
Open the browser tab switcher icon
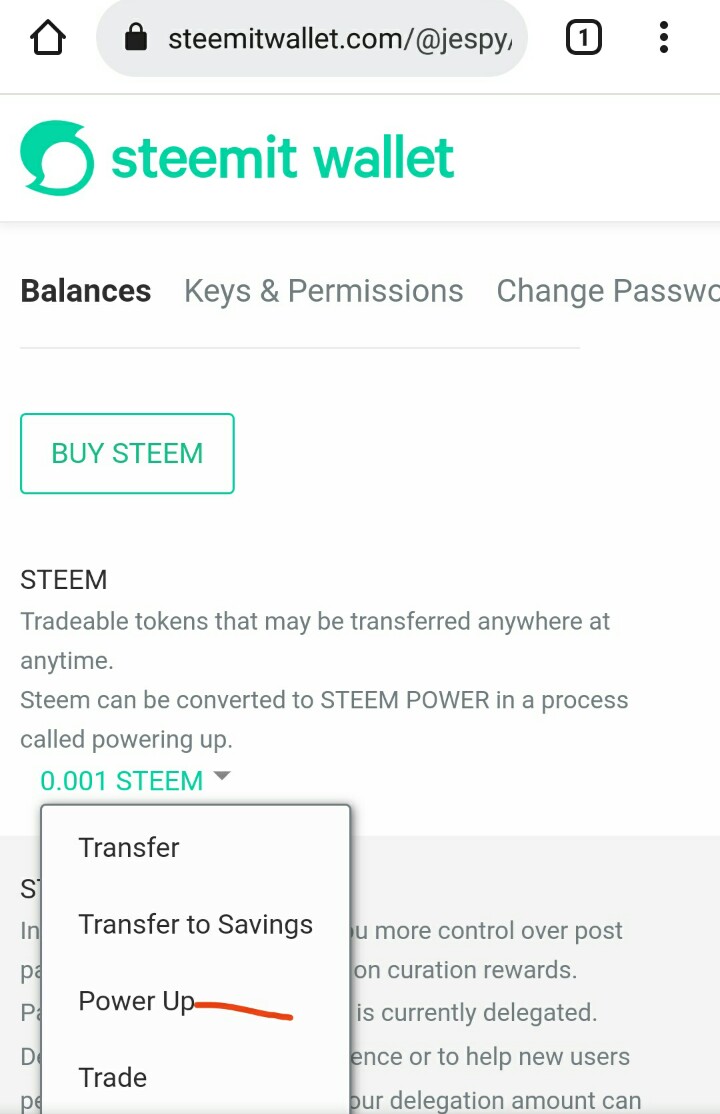point(583,39)
